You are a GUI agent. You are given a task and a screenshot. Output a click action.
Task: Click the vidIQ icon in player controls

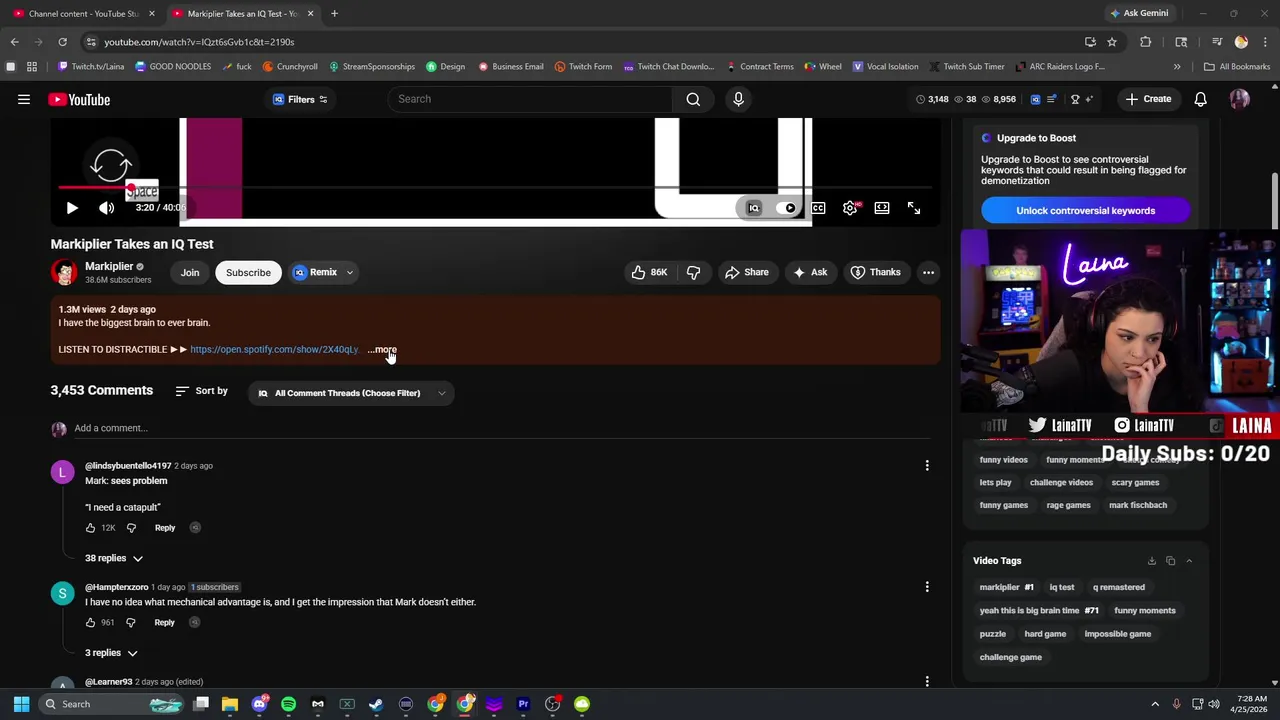pos(754,208)
